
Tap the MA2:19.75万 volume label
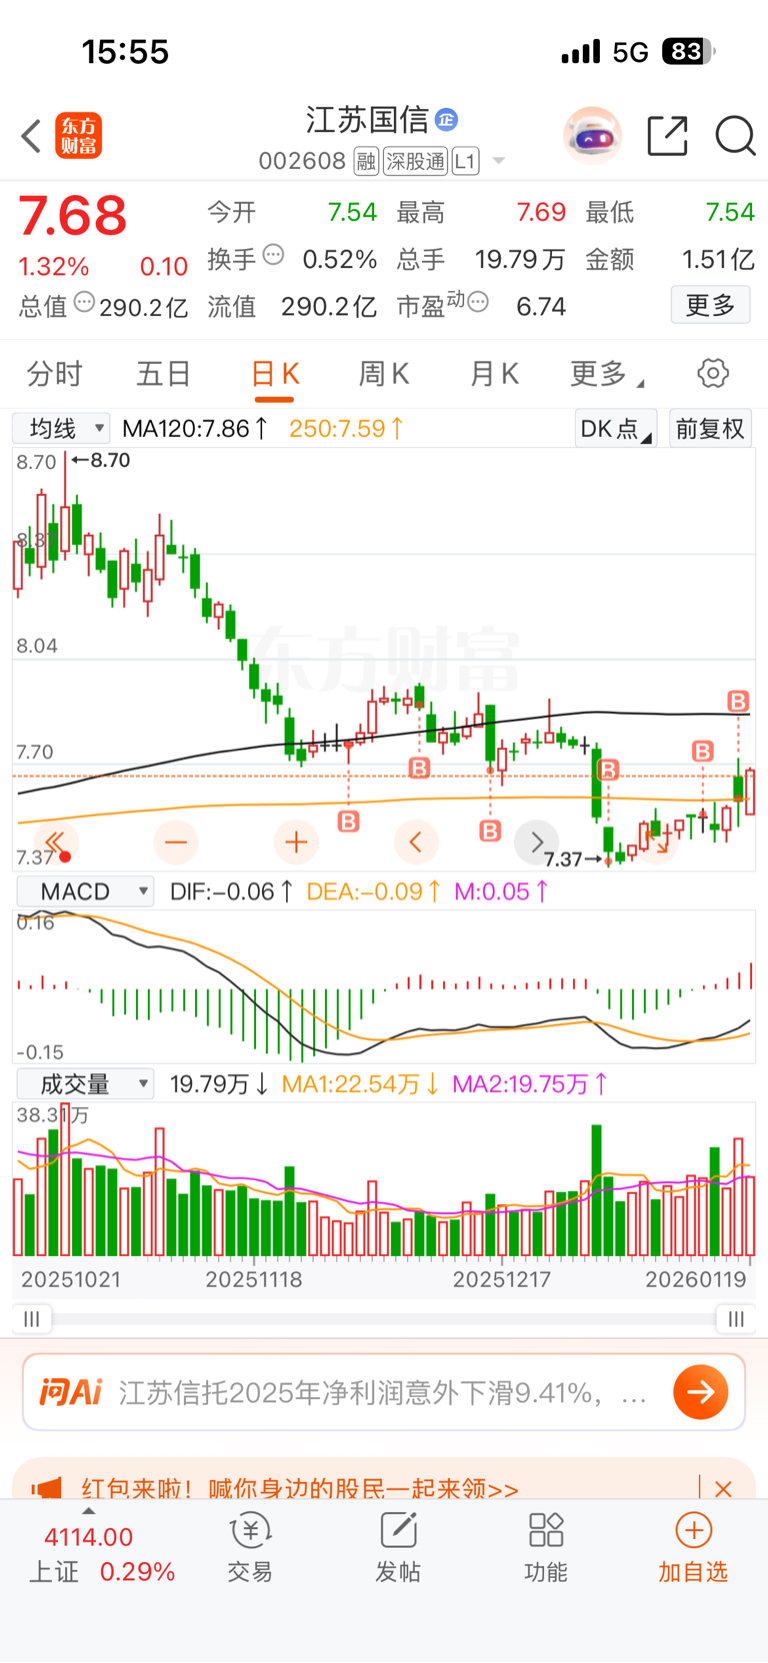[529, 1084]
